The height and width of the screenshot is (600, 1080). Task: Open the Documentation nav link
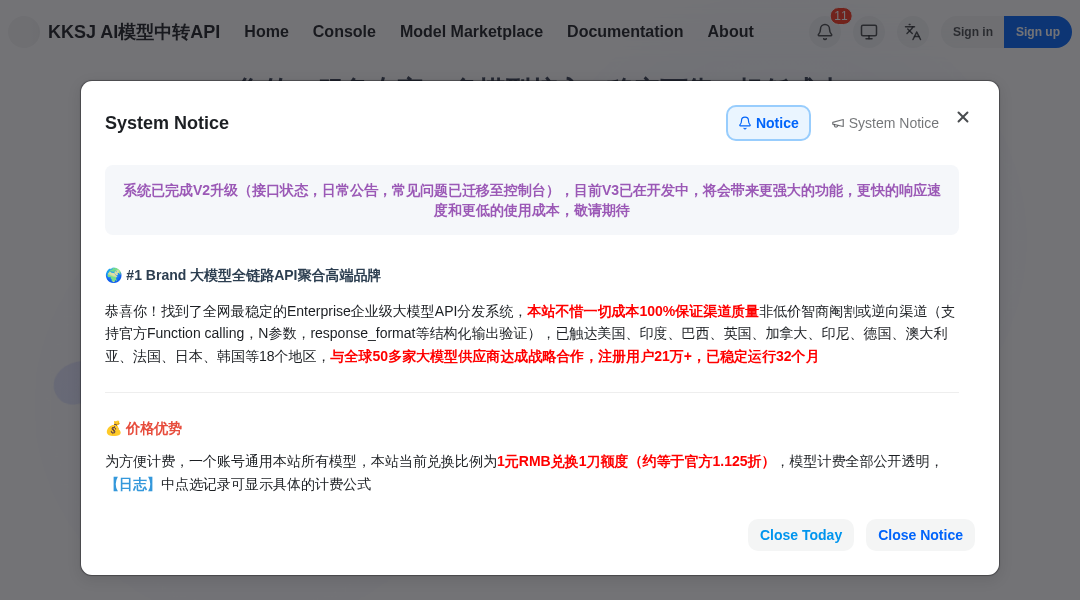[x=625, y=32]
